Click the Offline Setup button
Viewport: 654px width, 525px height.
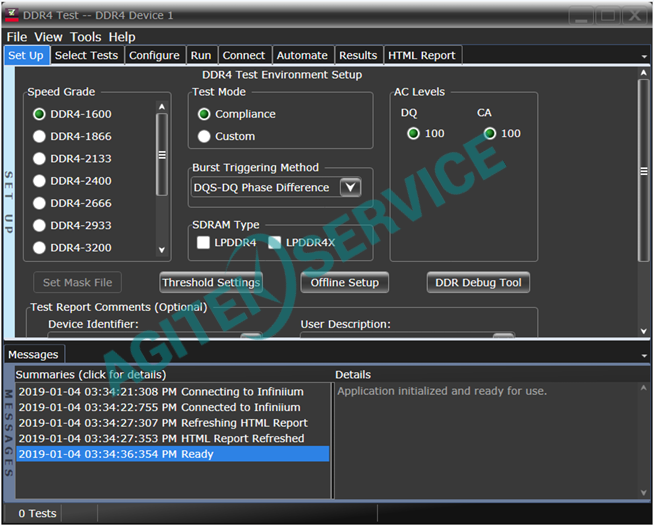pos(345,282)
